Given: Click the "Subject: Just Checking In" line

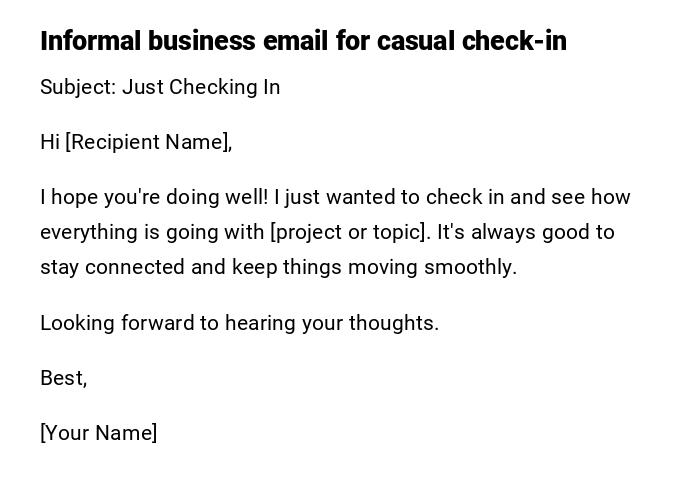Looking at the screenshot, I should click(x=160, y=87).
